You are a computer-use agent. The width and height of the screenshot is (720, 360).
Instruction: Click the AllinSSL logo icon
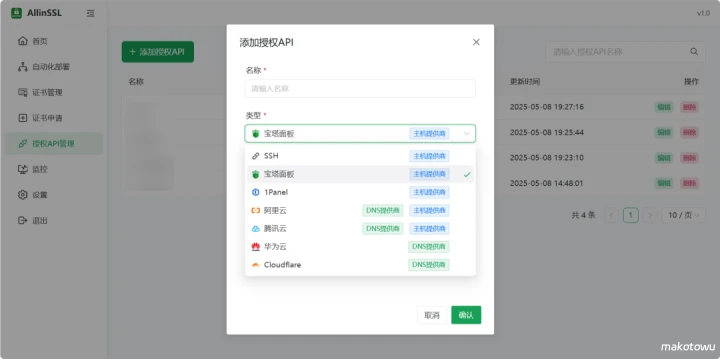pyautogui.click(x=16, y=13)
